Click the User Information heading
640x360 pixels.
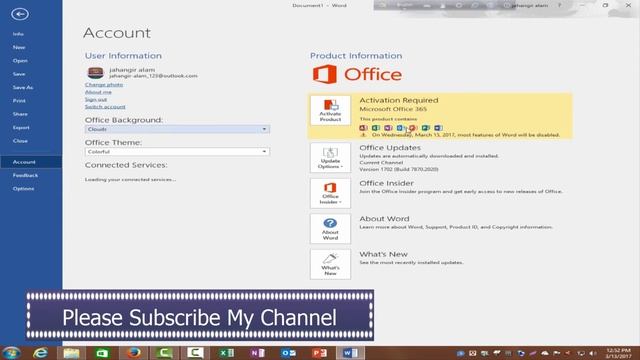[x=123, y=56]
